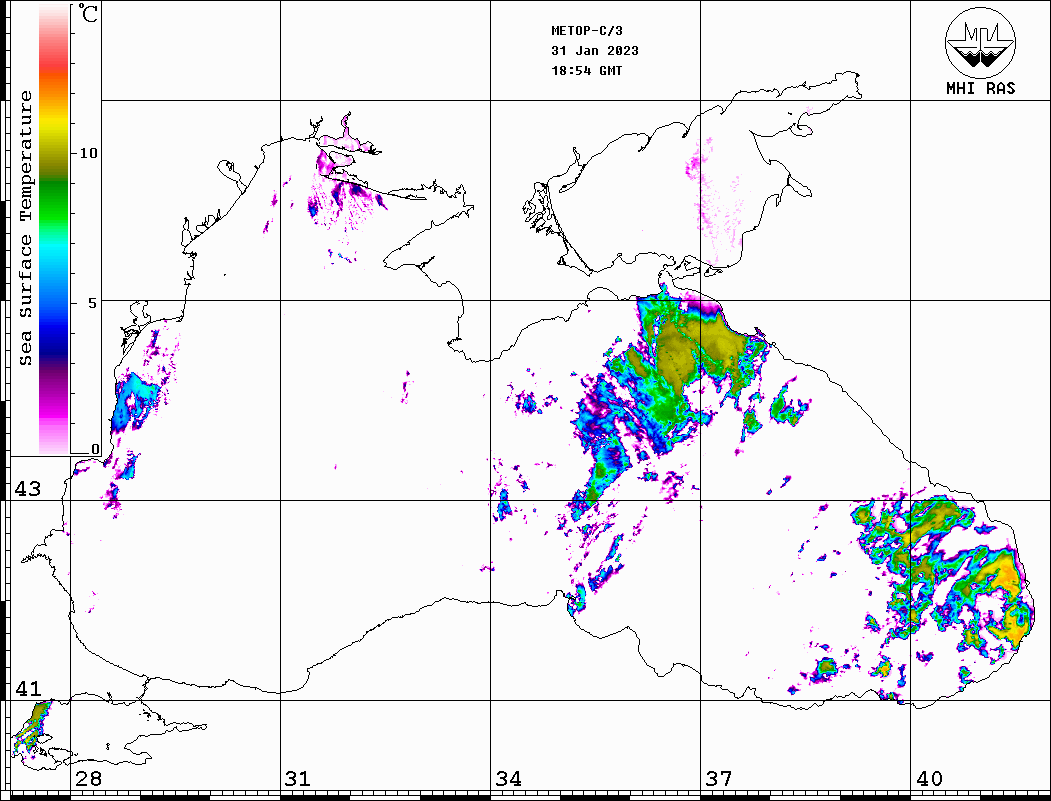
Task: Click latitude label '43'
Action: click(28, 489)
